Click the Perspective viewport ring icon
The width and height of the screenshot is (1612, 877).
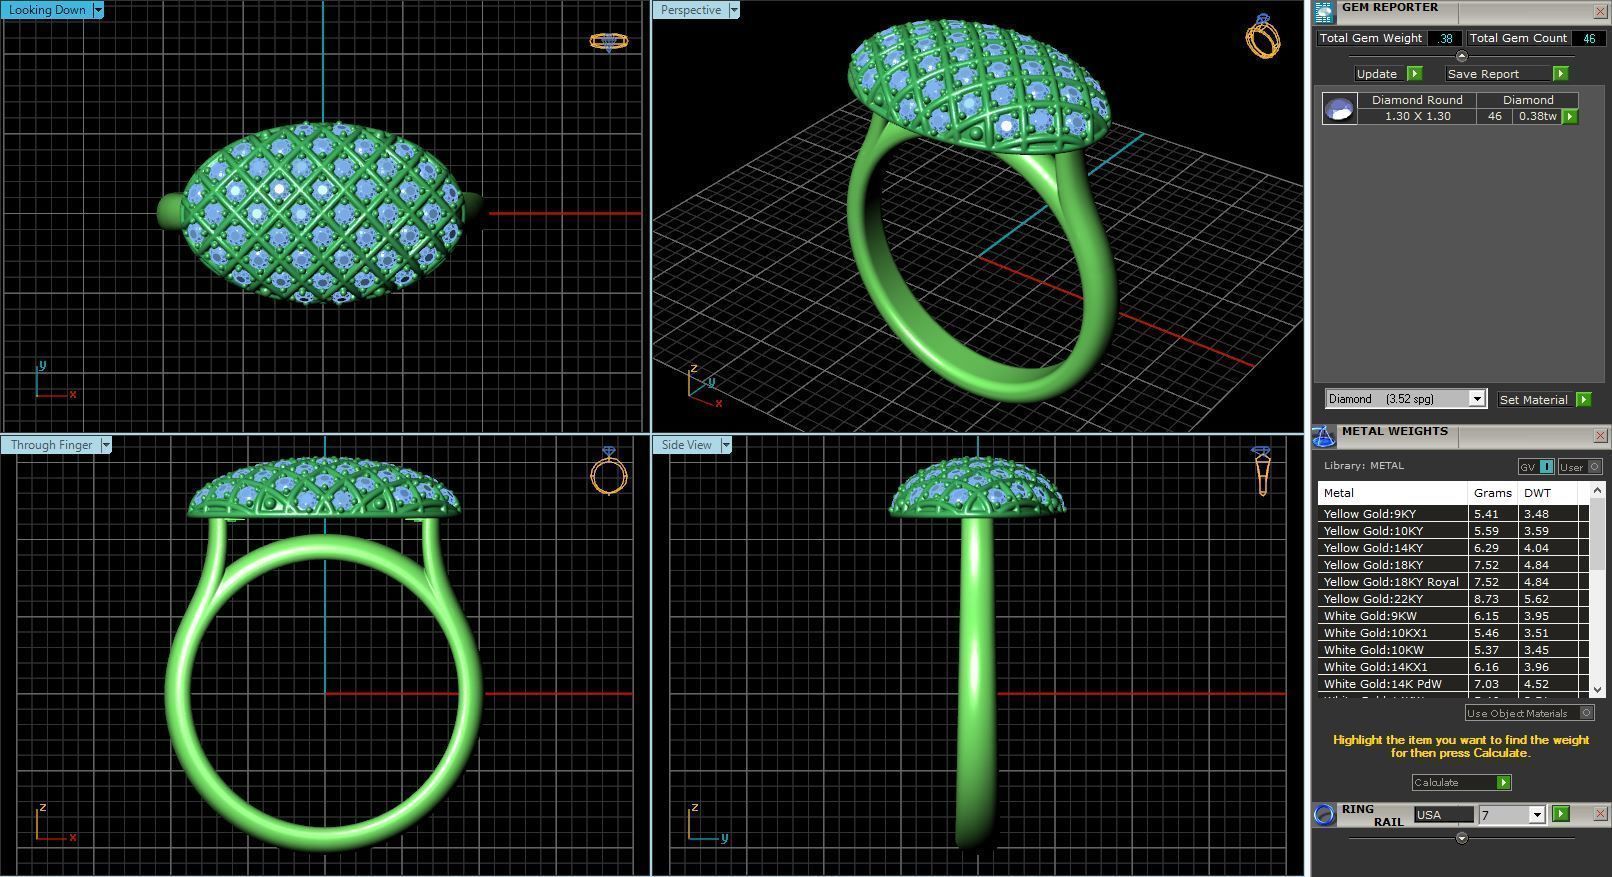coord(1263,36)
